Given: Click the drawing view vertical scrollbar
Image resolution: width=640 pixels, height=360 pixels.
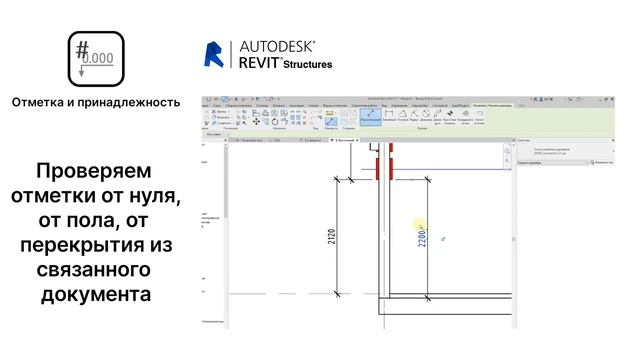Looking at the screenshot, I should point(513,239).
